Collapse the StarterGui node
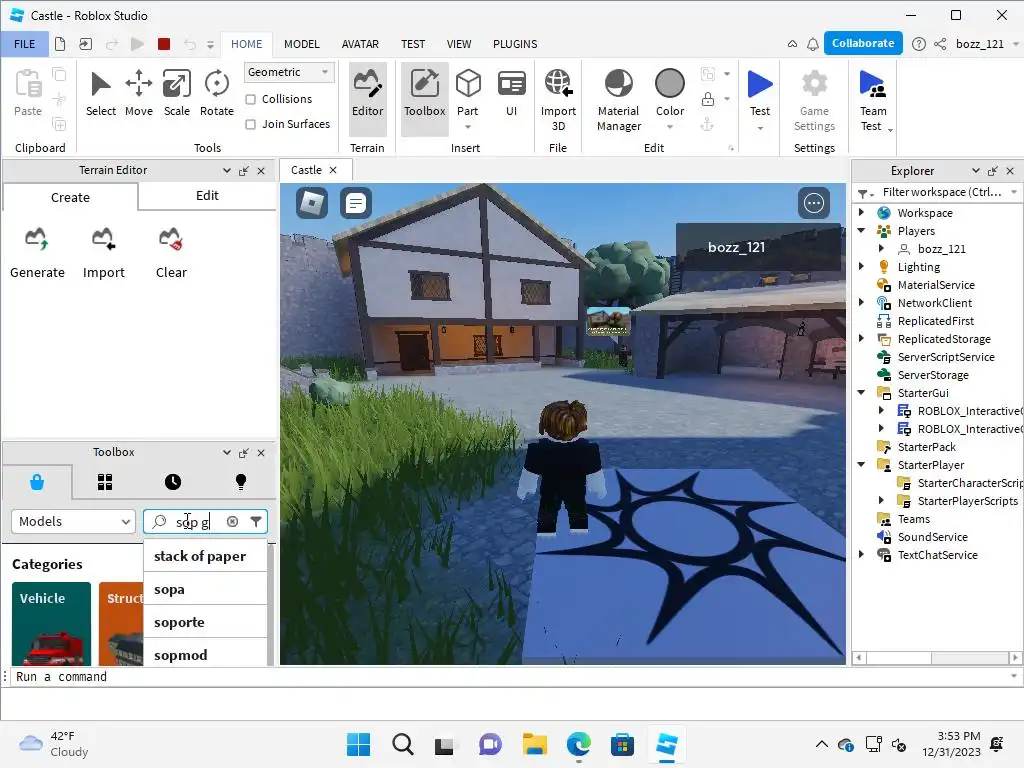 click(861, 392)
